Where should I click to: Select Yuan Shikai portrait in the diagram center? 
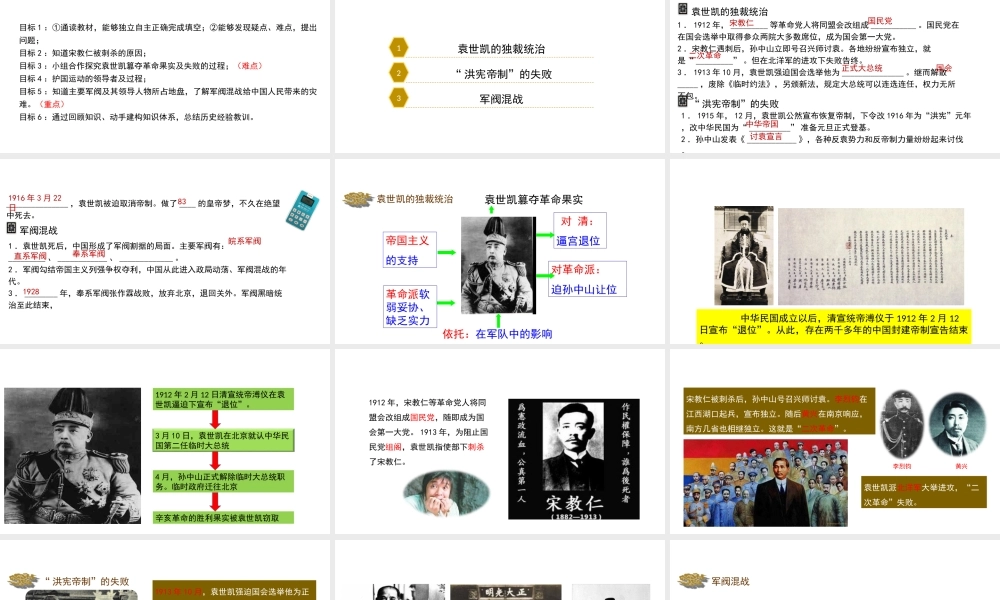click(x=498, y=265)
